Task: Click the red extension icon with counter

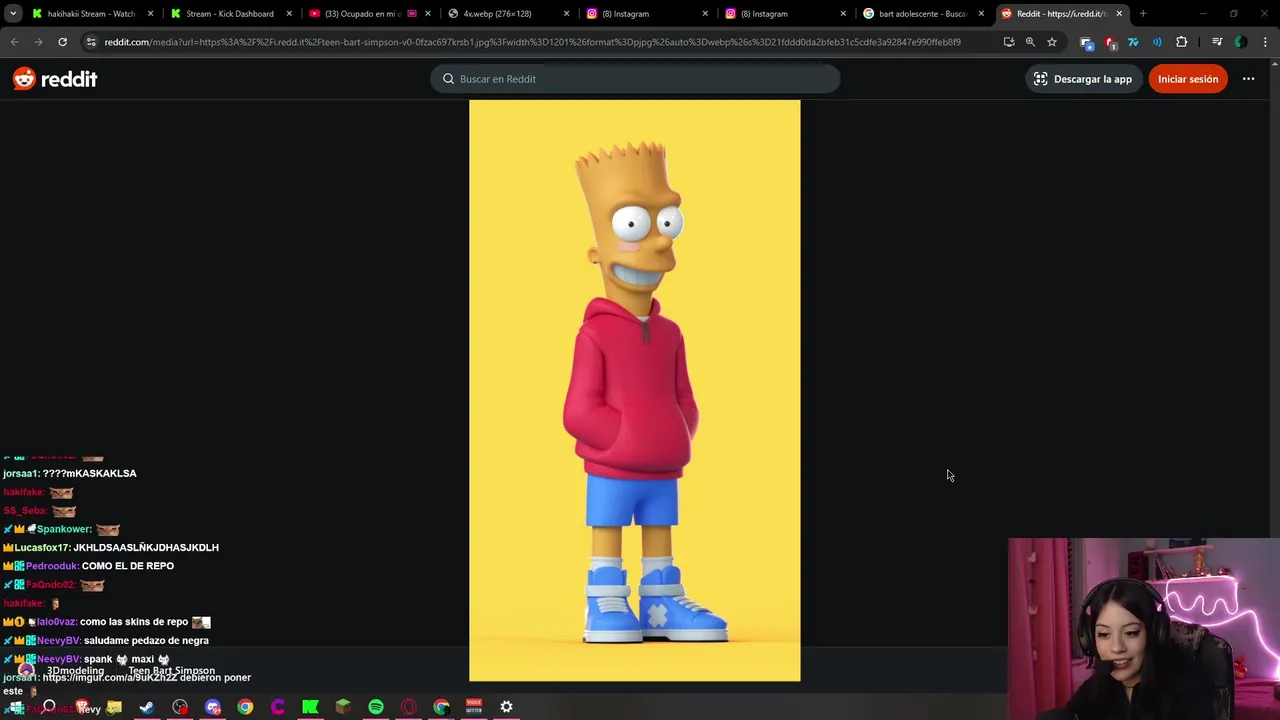Action: click(1110, 42)
